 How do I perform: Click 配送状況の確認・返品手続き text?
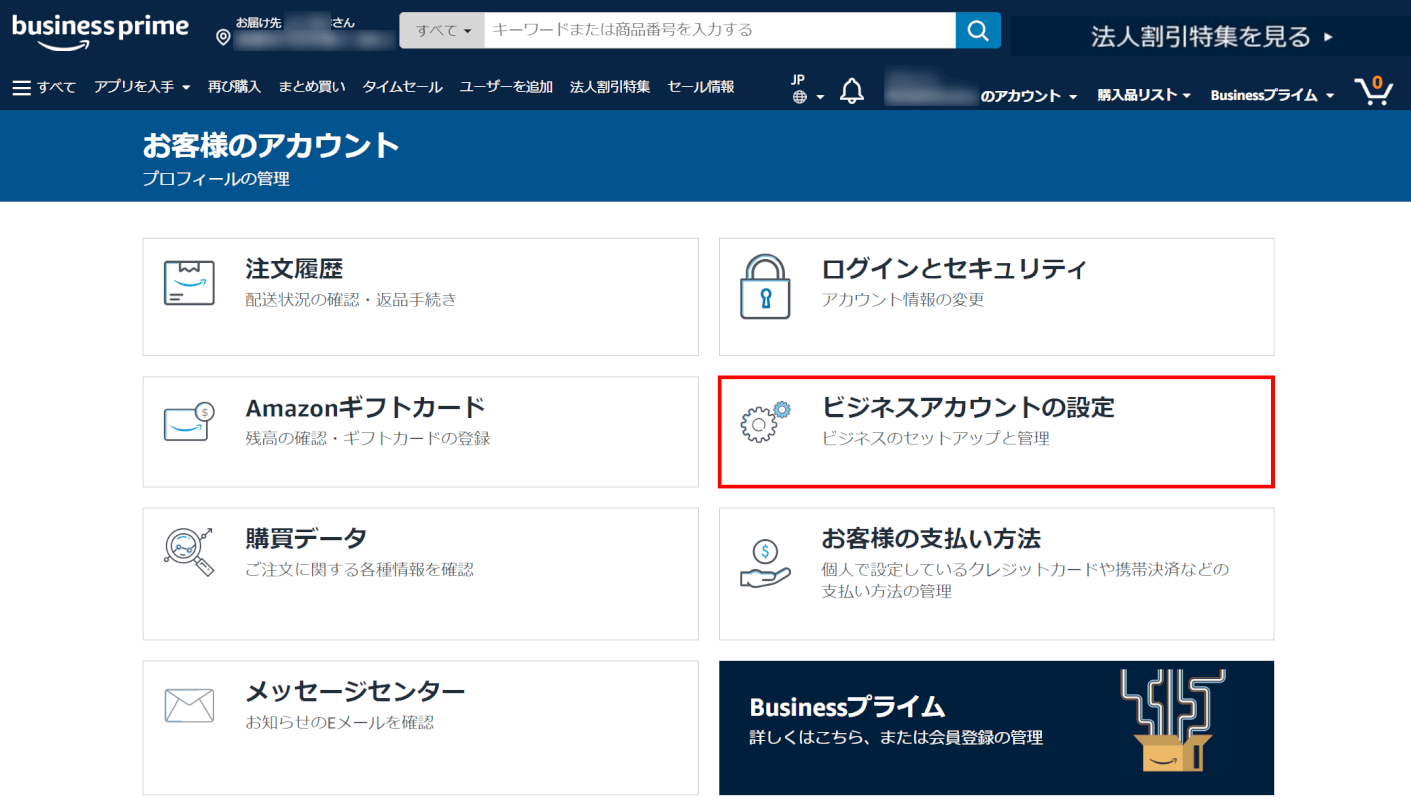coord(351,299)
